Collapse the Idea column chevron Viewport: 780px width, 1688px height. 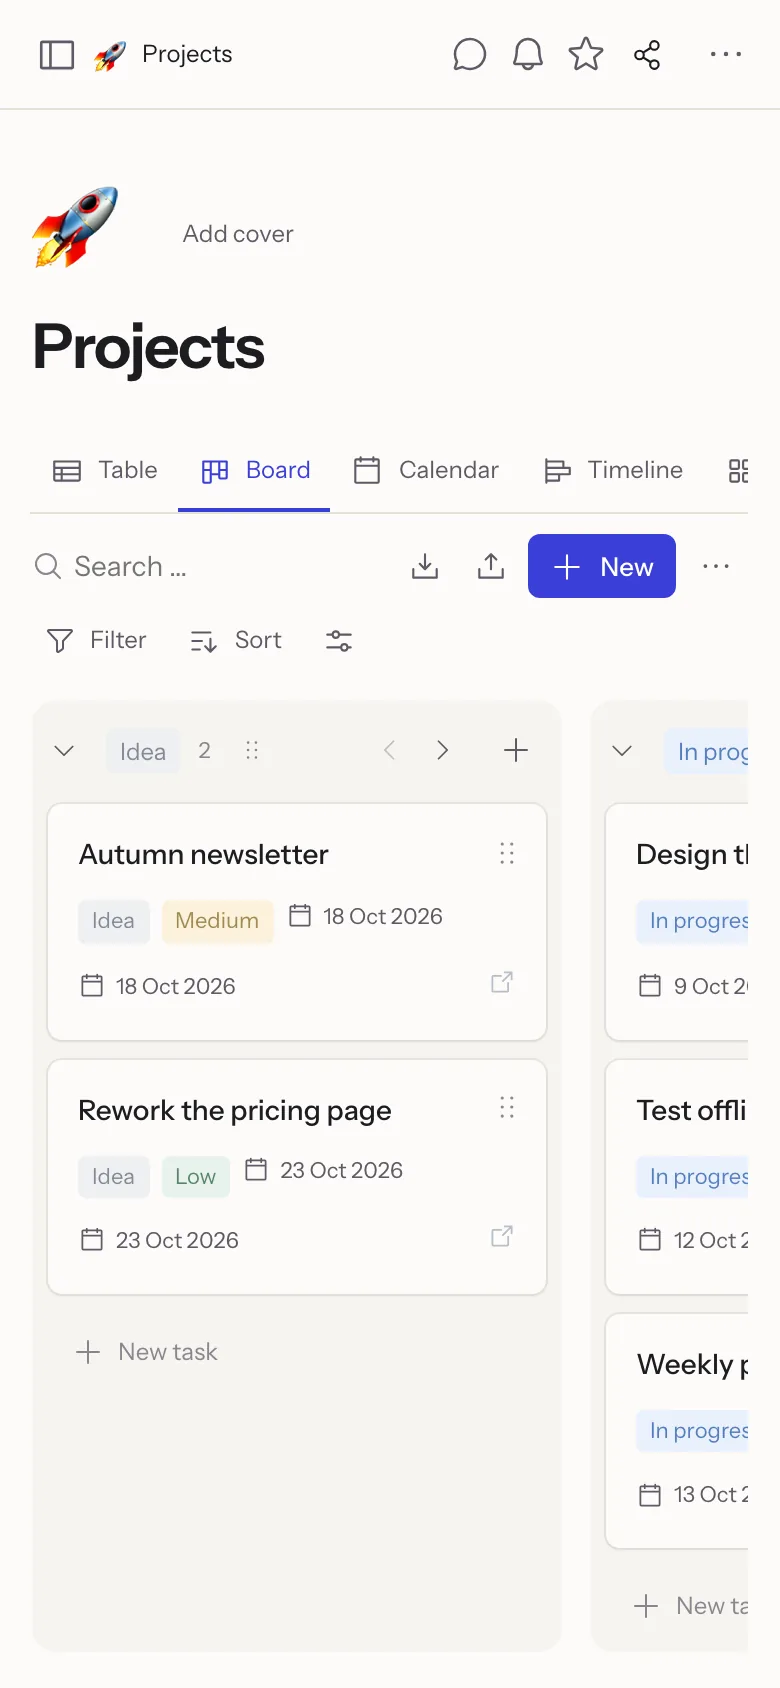[x=64, y=751]
